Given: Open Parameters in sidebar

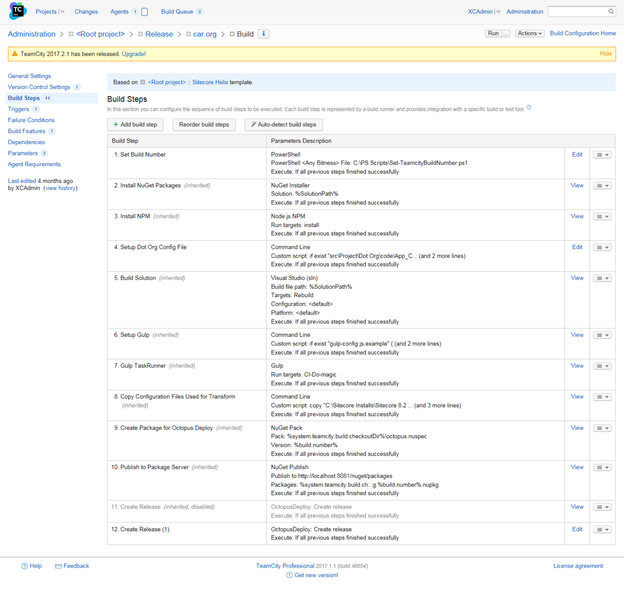Looking at the screenshot, I should click(23, 153).
